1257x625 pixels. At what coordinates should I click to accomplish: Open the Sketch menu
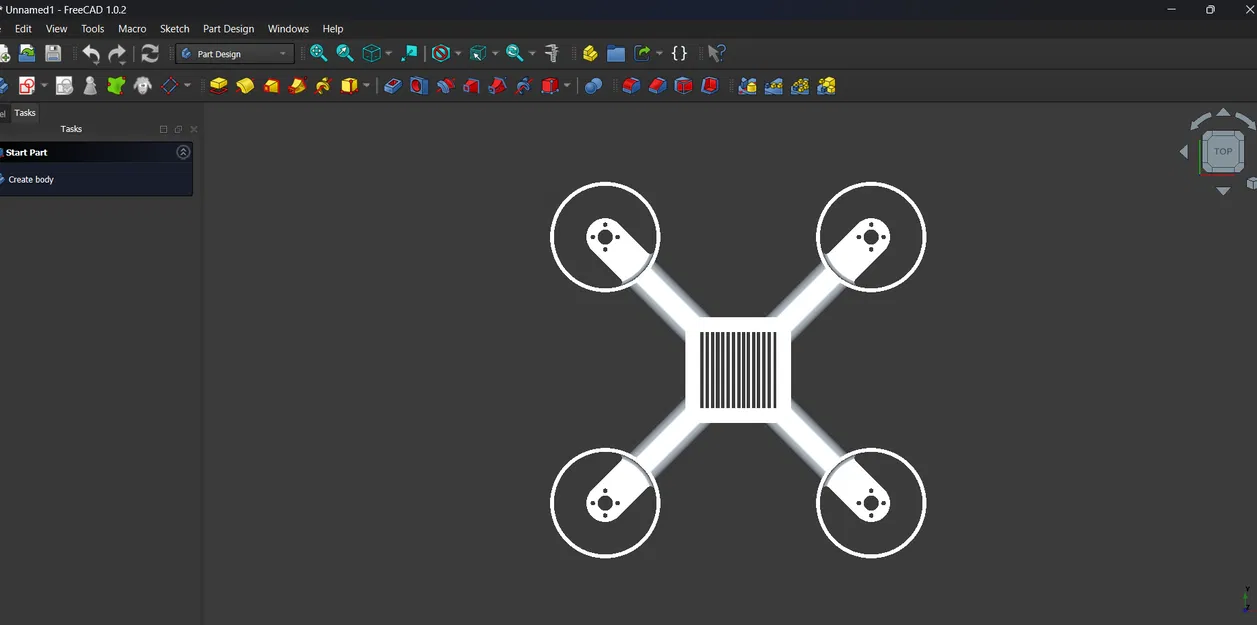tap(174, 28)
